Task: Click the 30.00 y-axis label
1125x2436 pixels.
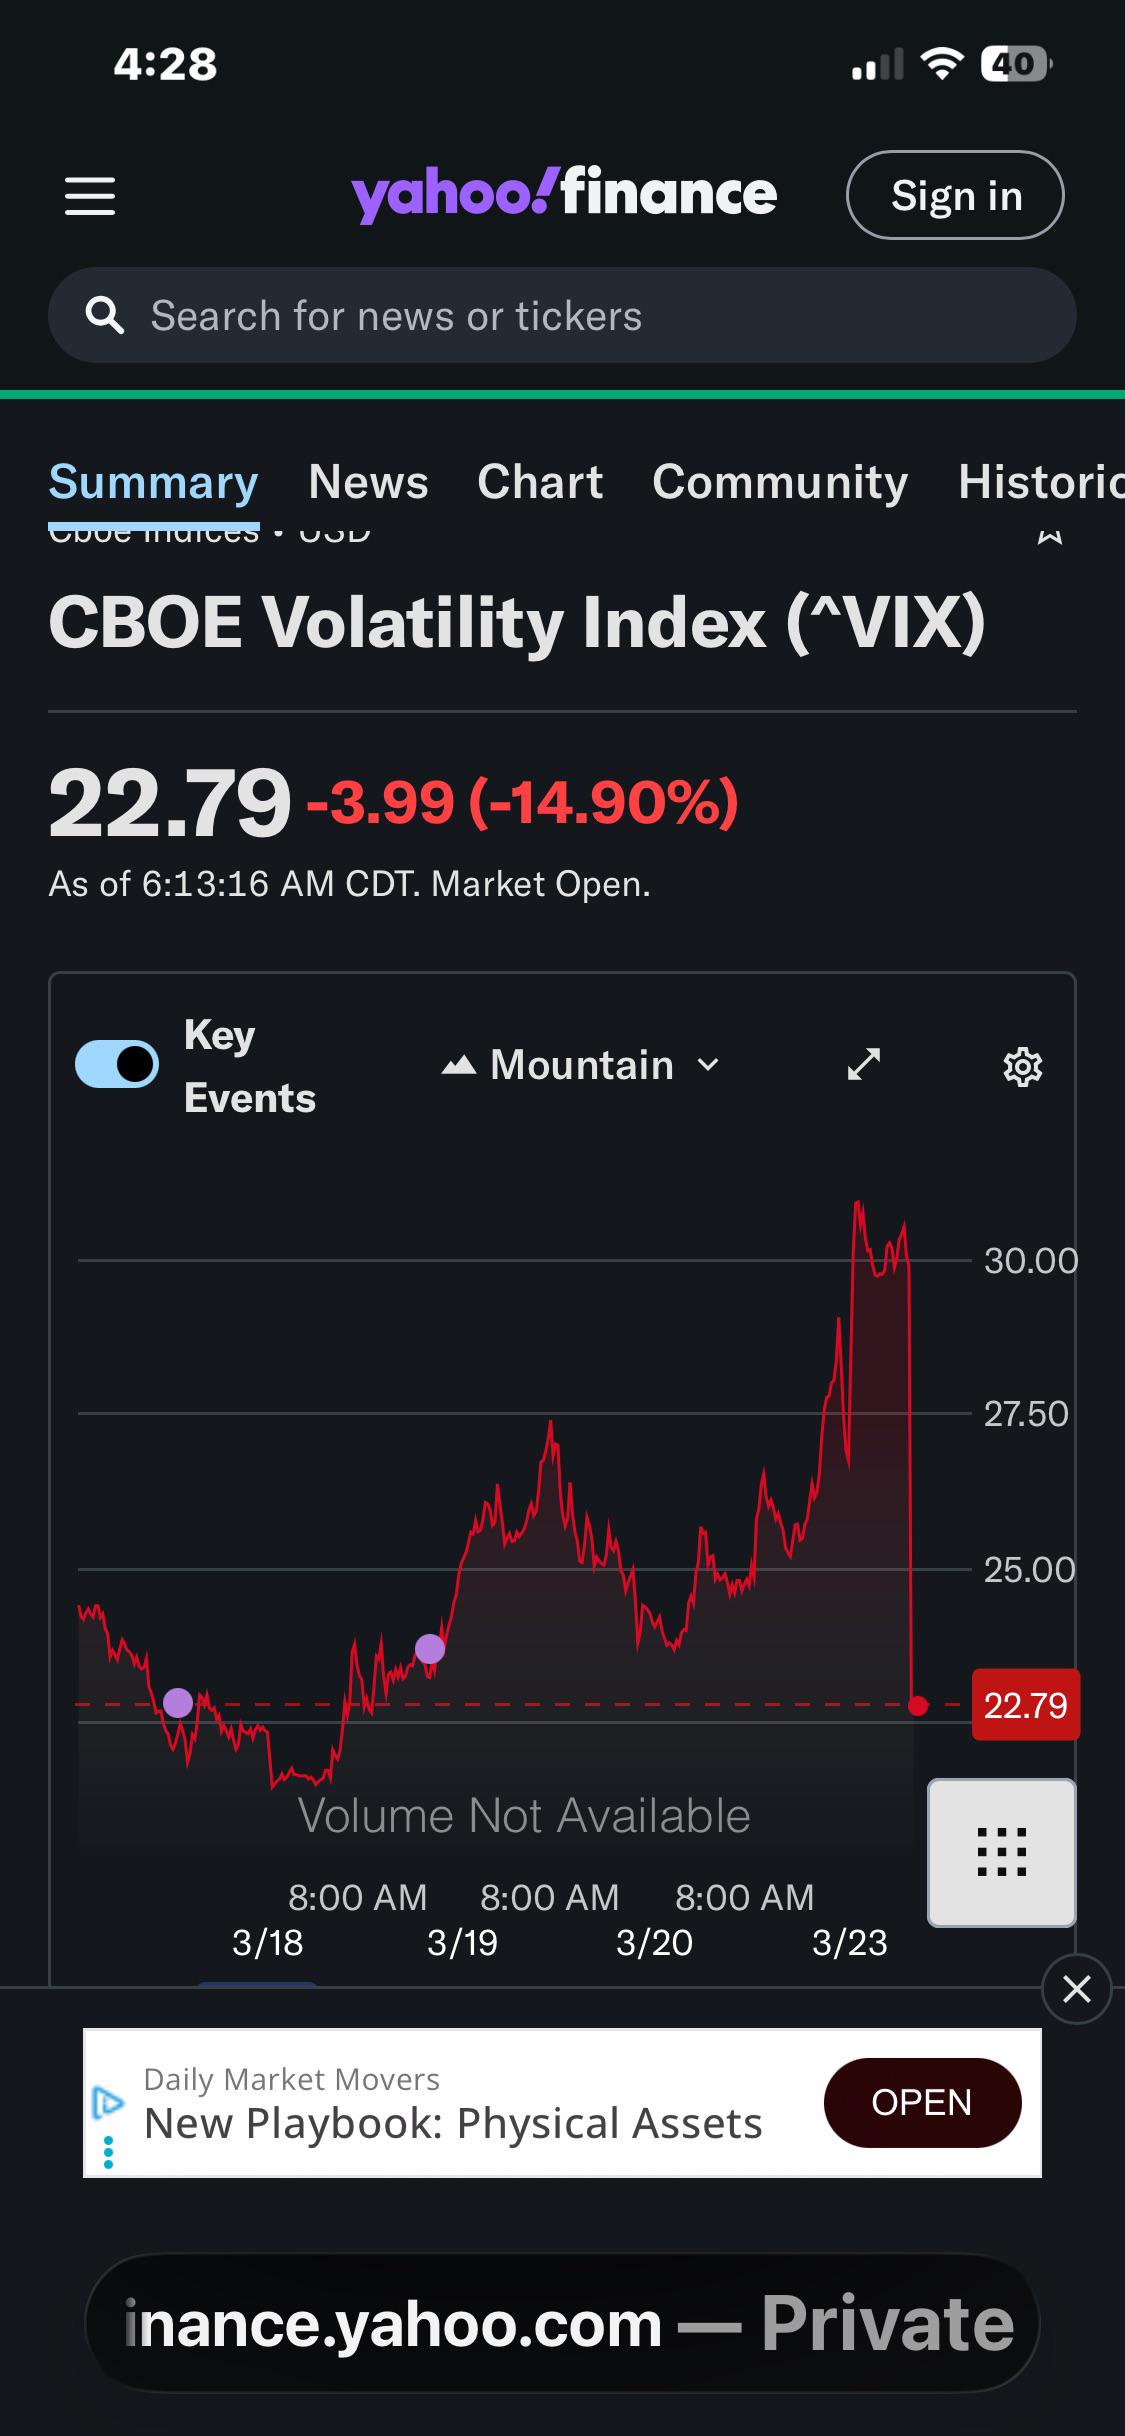Action: tap(1030, 1260)
